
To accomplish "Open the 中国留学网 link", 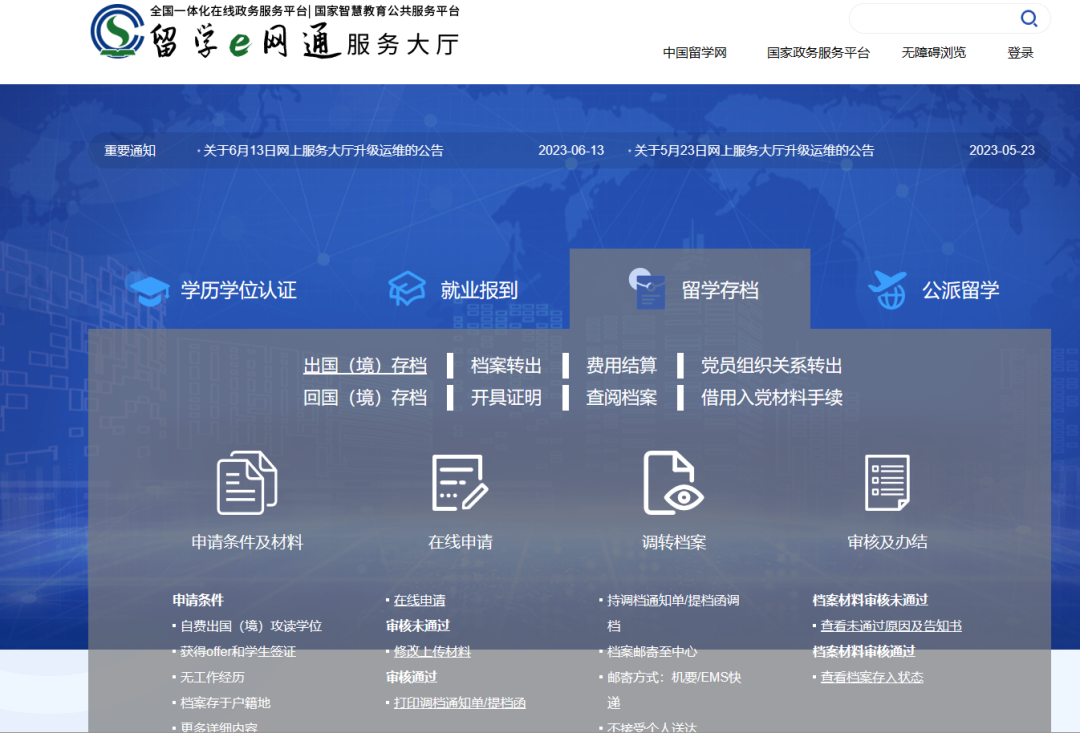I will tap(694, 53).
